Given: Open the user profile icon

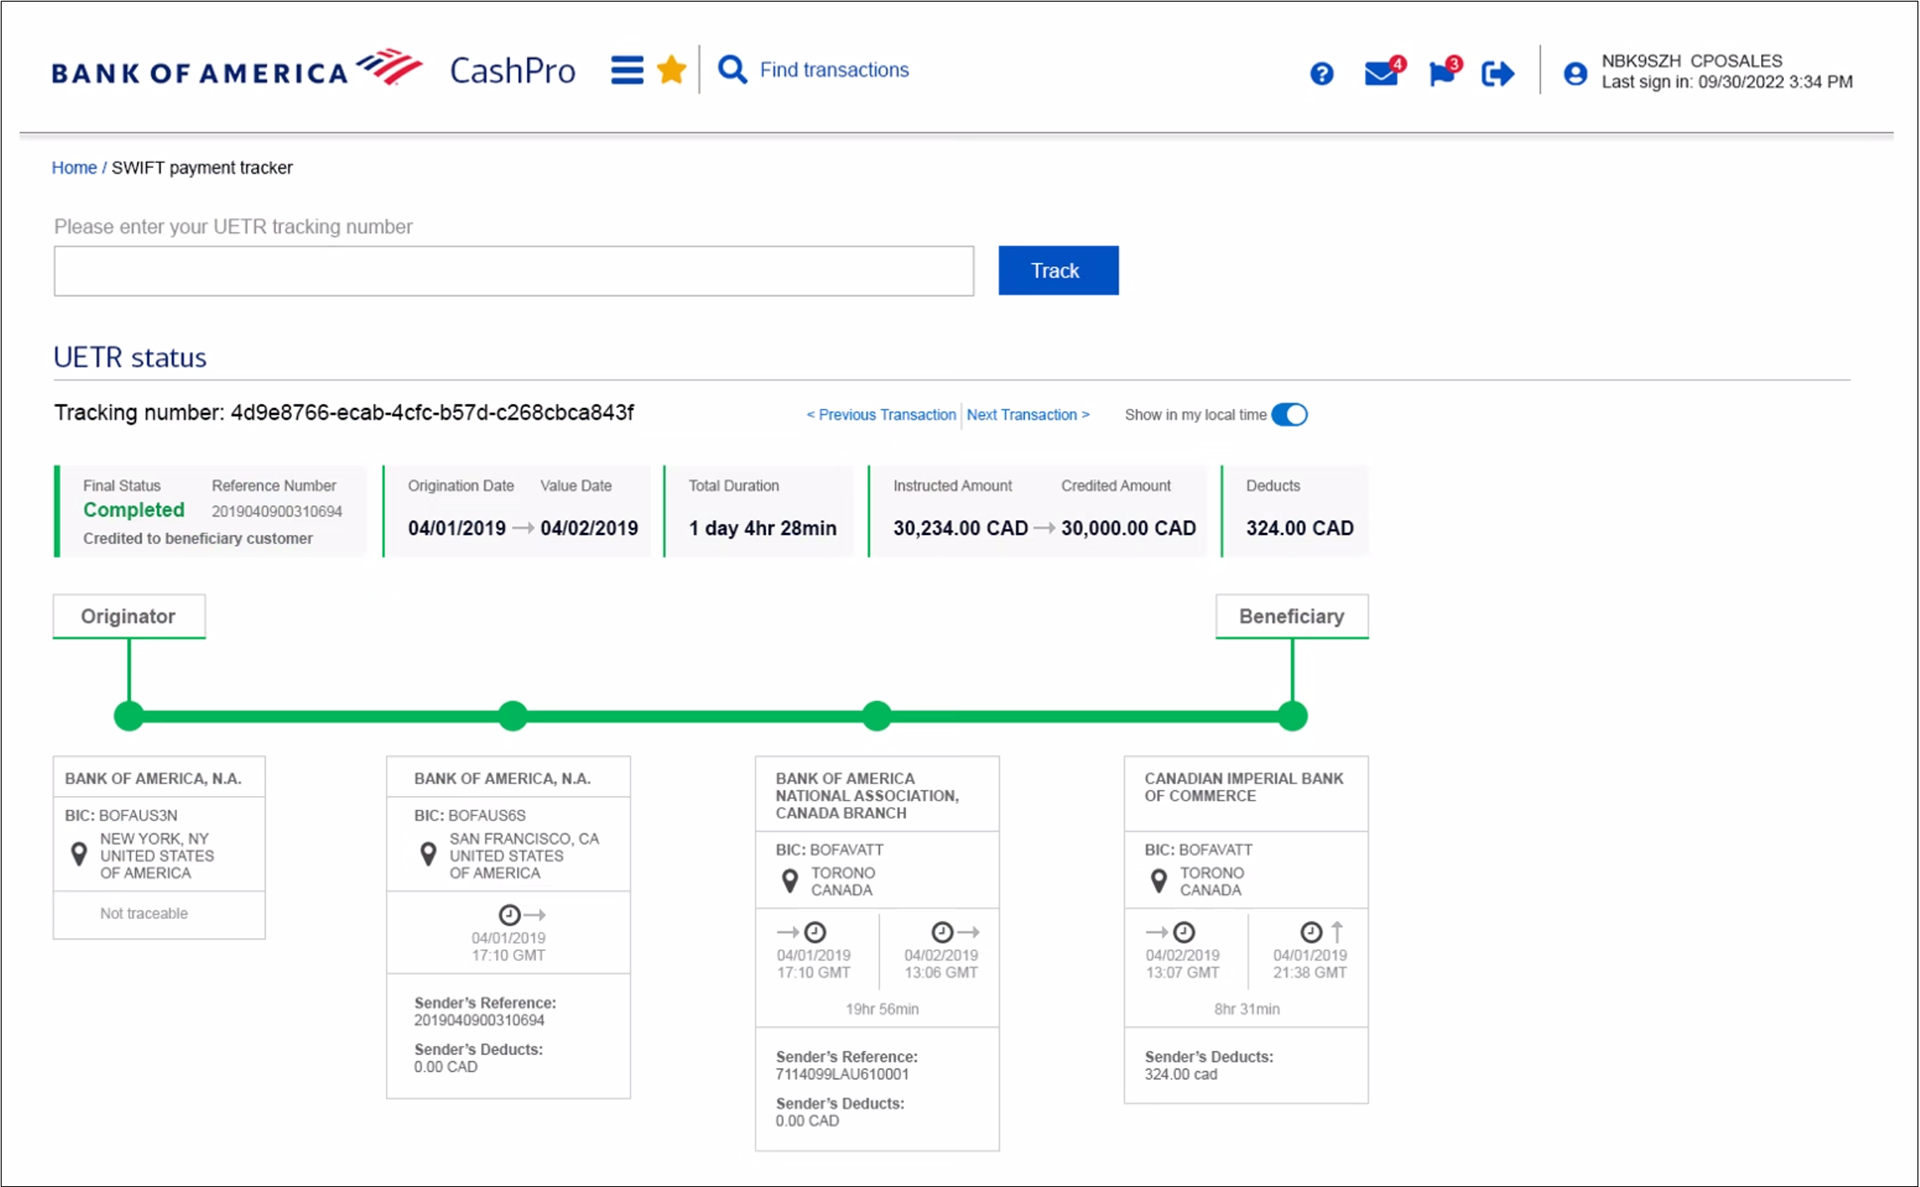Looking at the screenshot, I should 1575,74.
